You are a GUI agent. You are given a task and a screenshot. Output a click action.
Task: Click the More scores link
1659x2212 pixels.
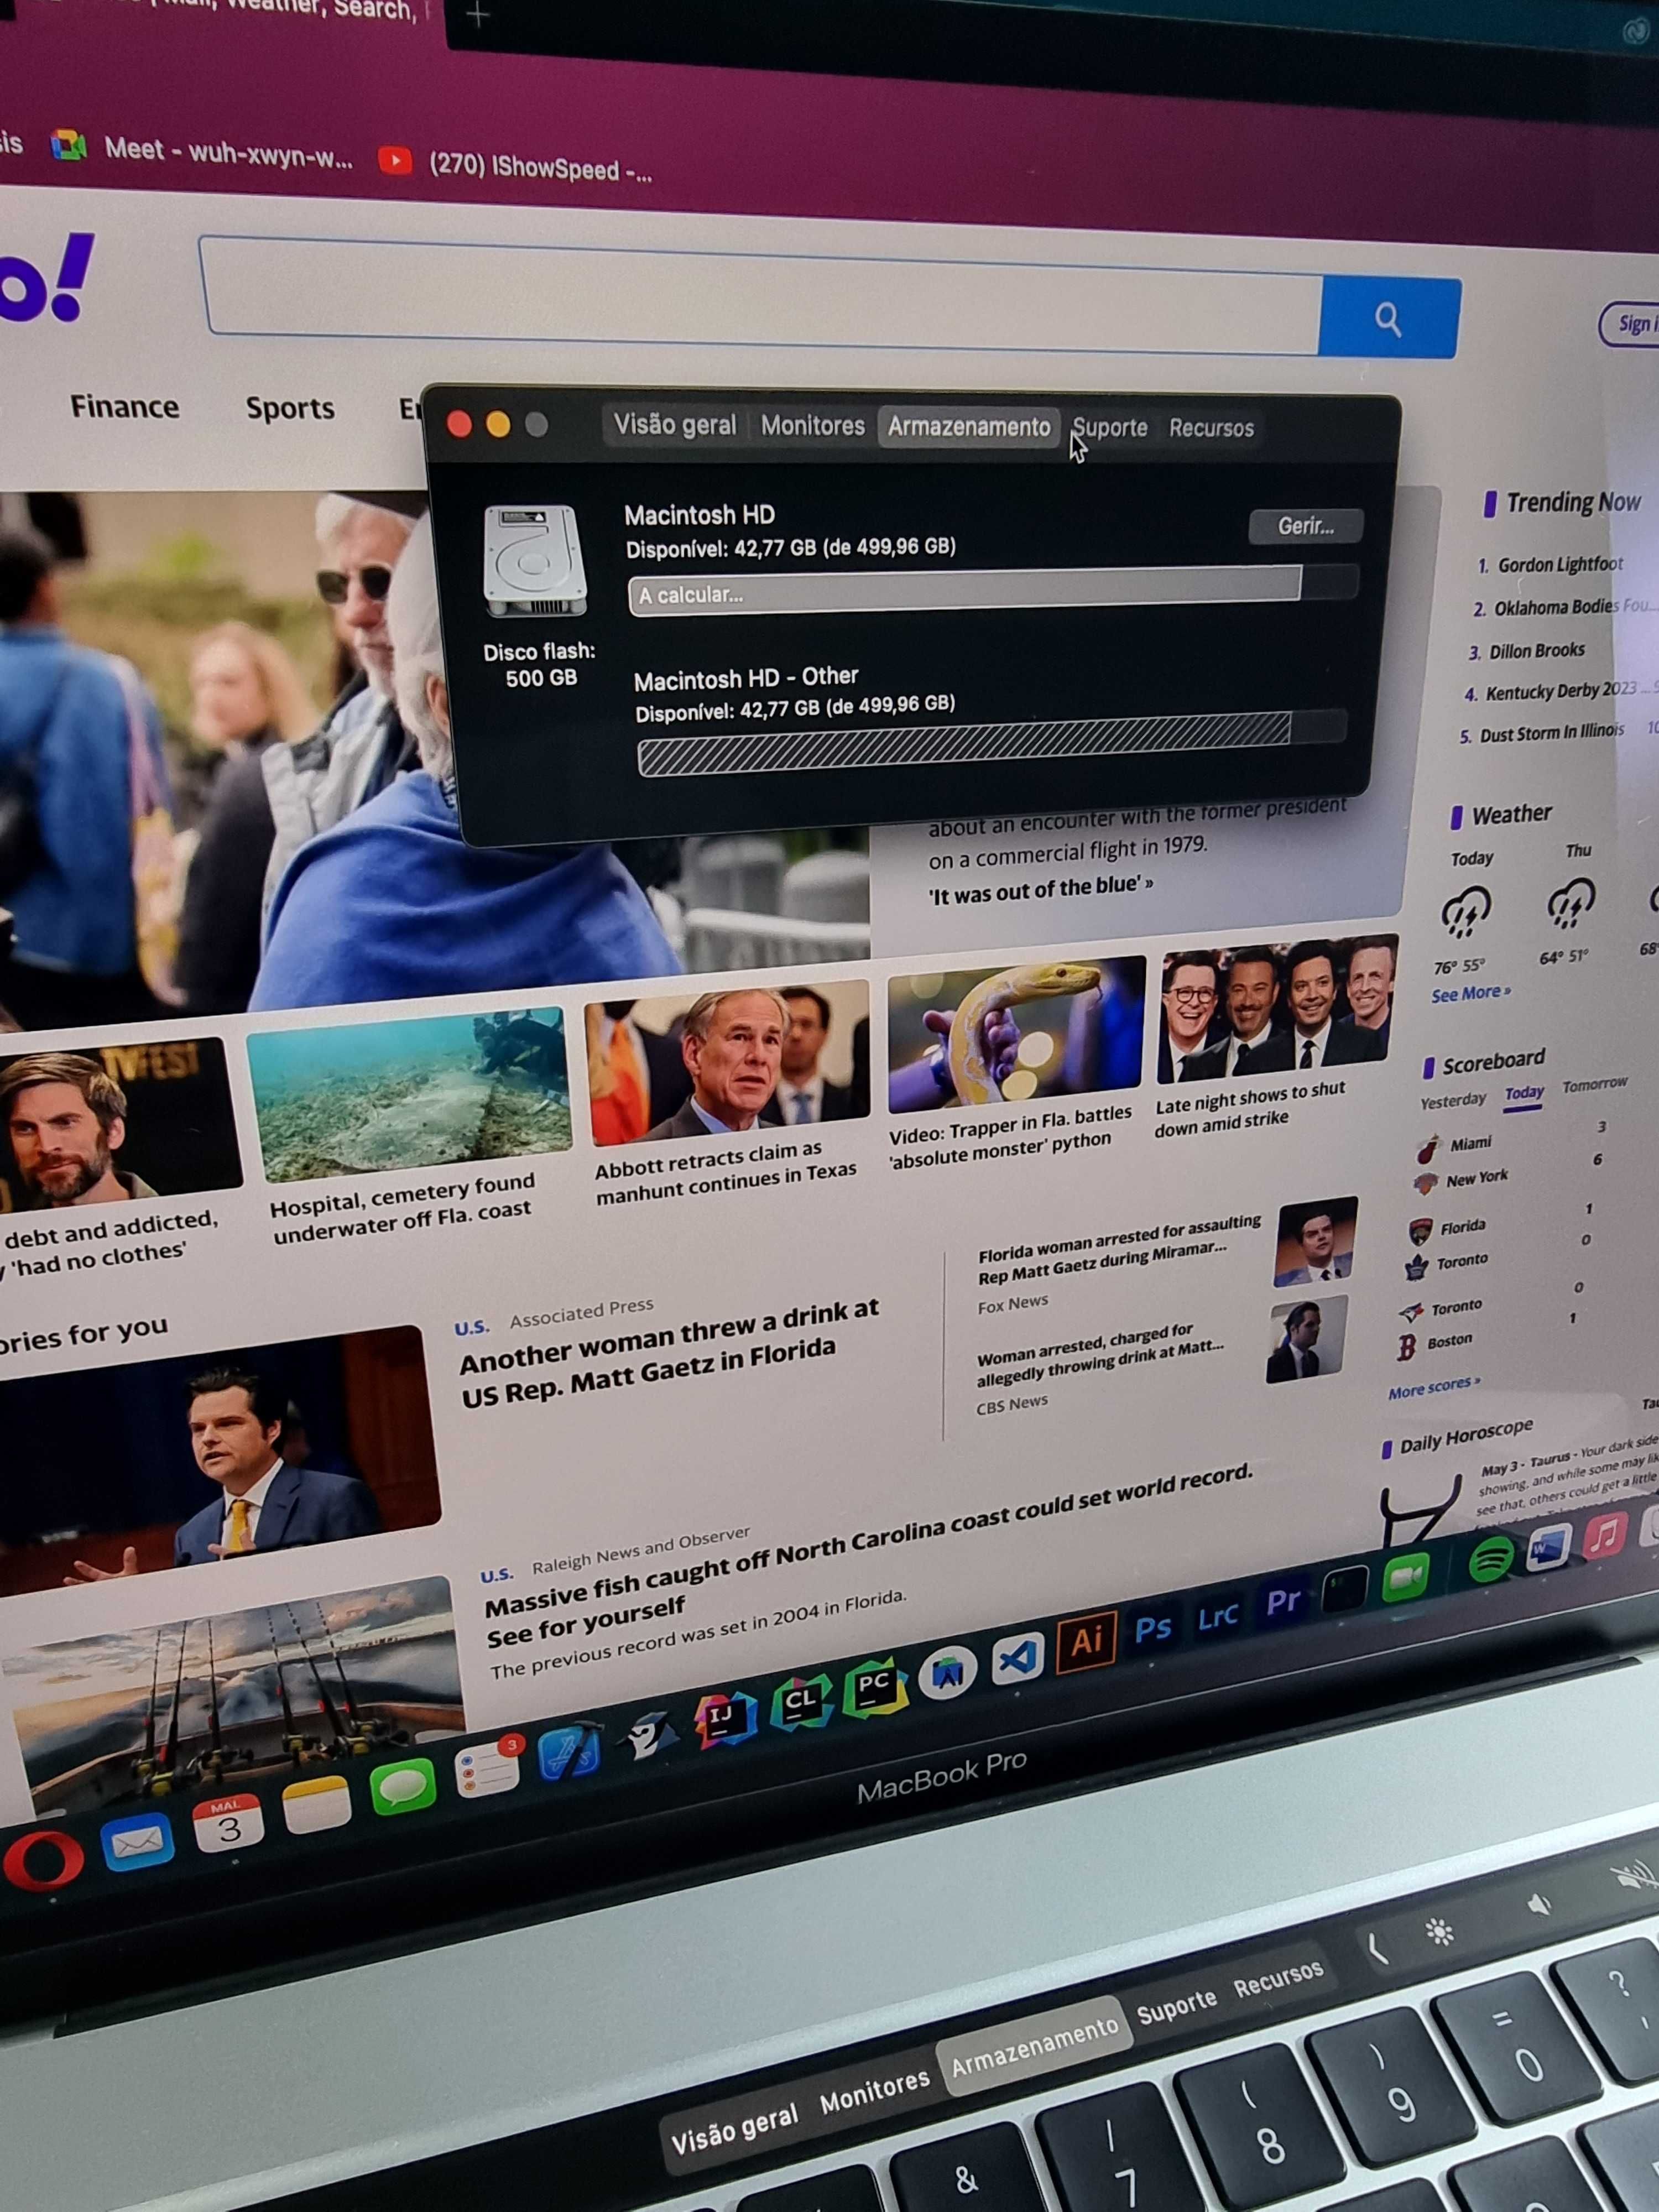click(1433, 1388)
